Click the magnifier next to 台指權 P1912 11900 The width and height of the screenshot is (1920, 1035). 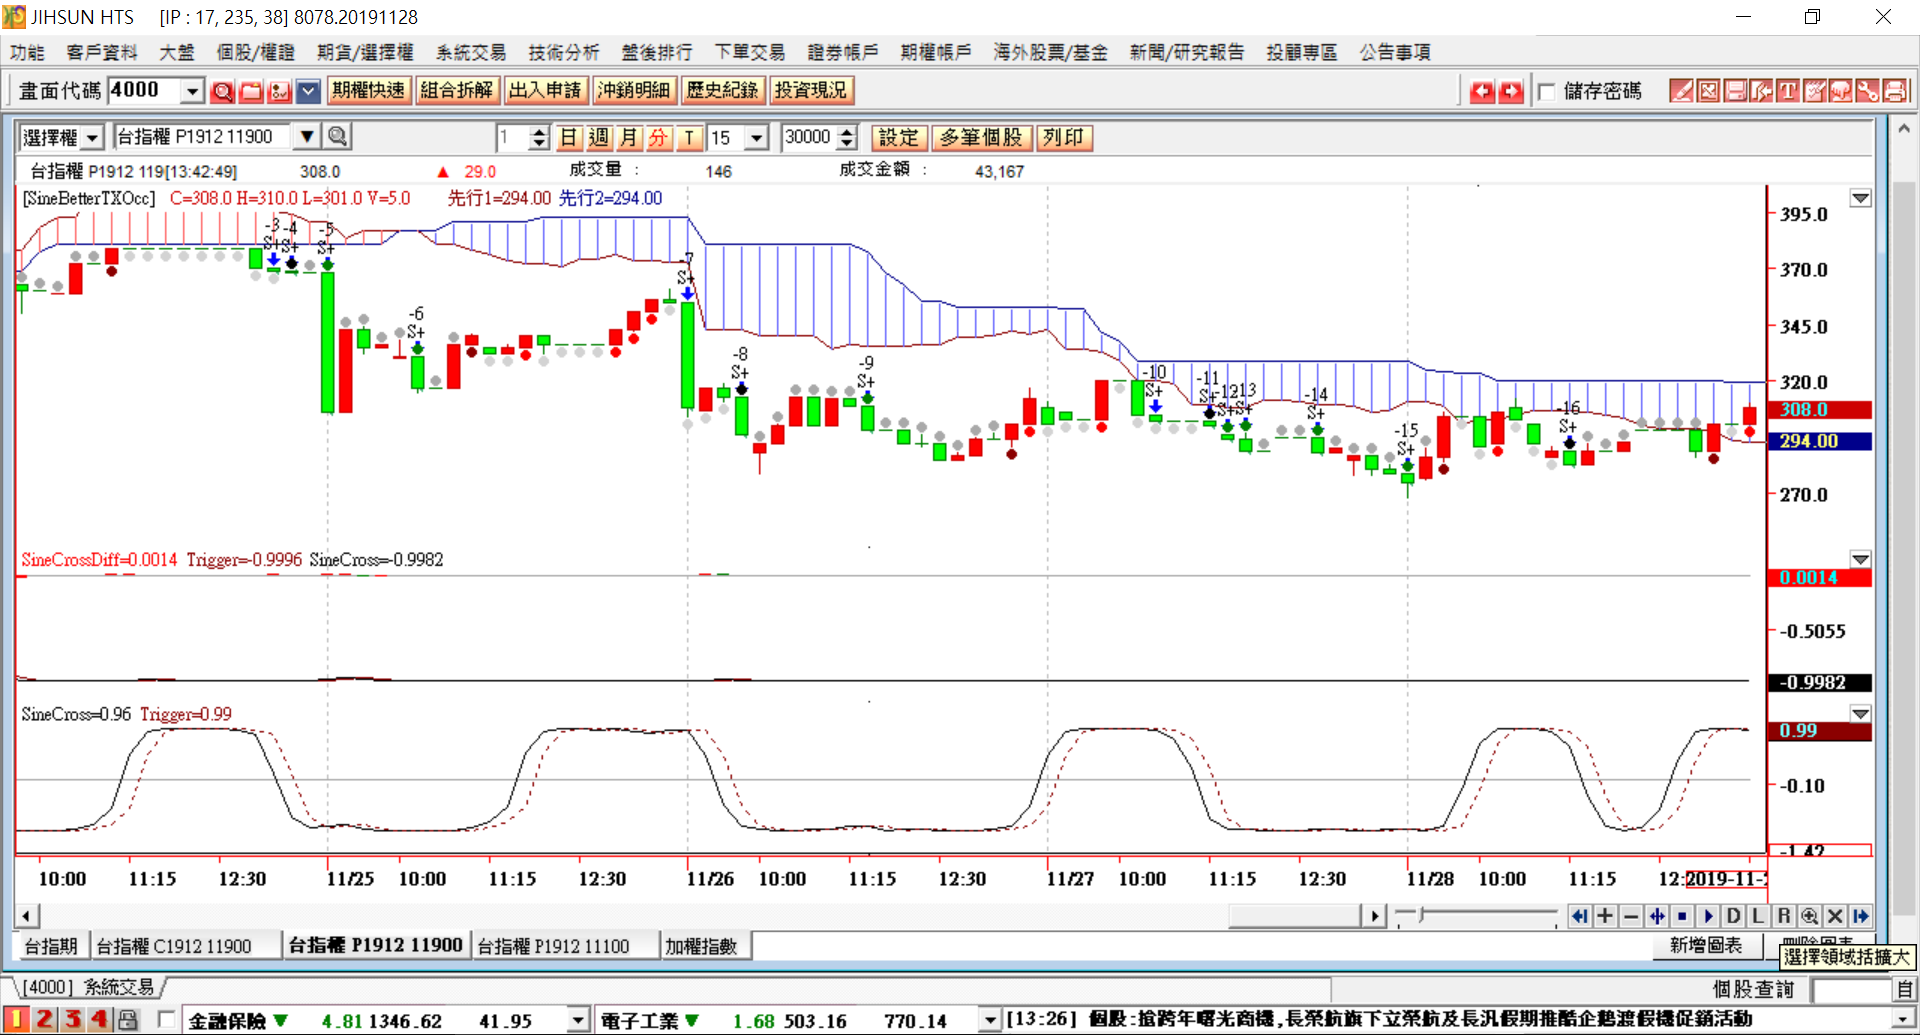[338, 136]
